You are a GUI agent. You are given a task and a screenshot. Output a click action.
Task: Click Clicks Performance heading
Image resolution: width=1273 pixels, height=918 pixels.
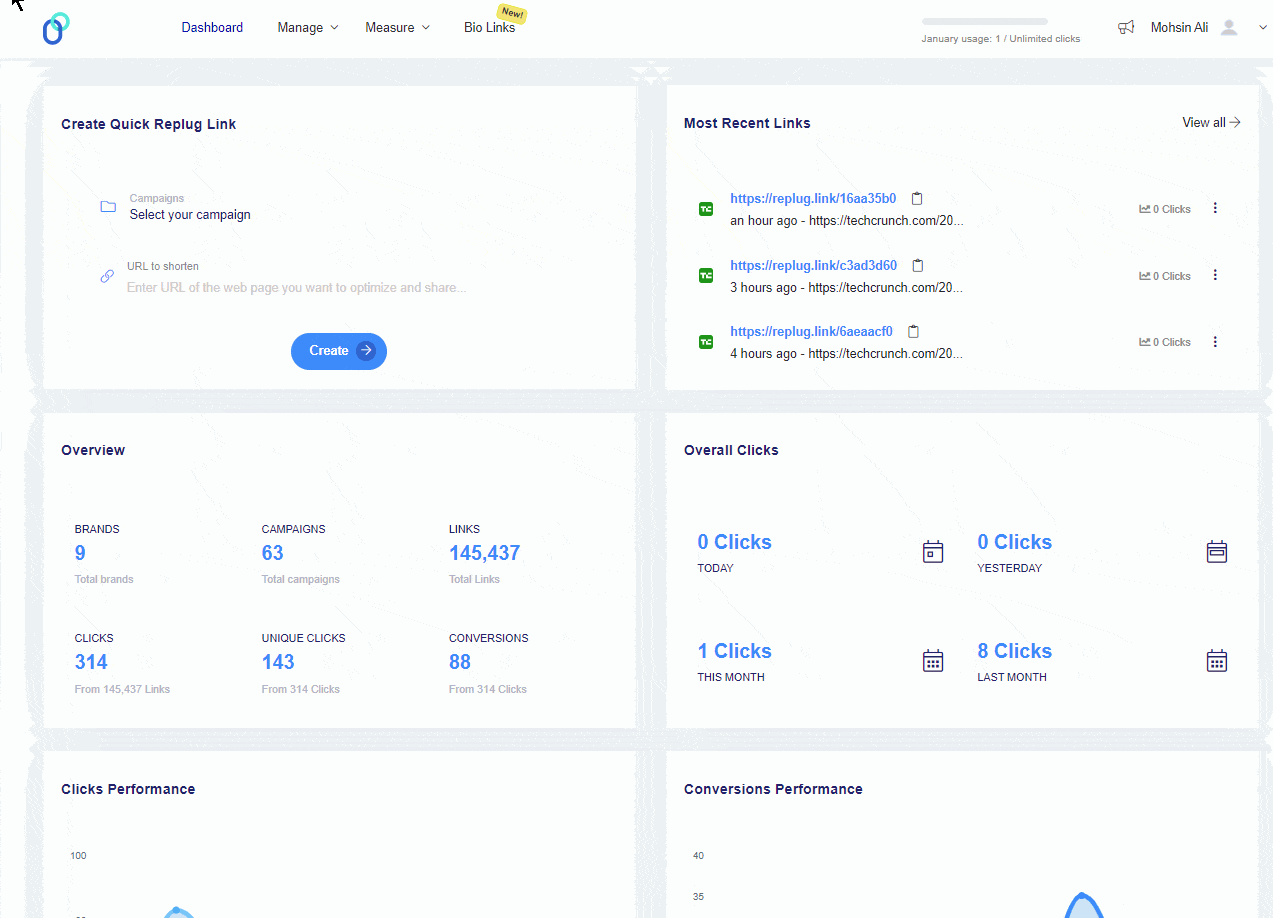[128, 789]
